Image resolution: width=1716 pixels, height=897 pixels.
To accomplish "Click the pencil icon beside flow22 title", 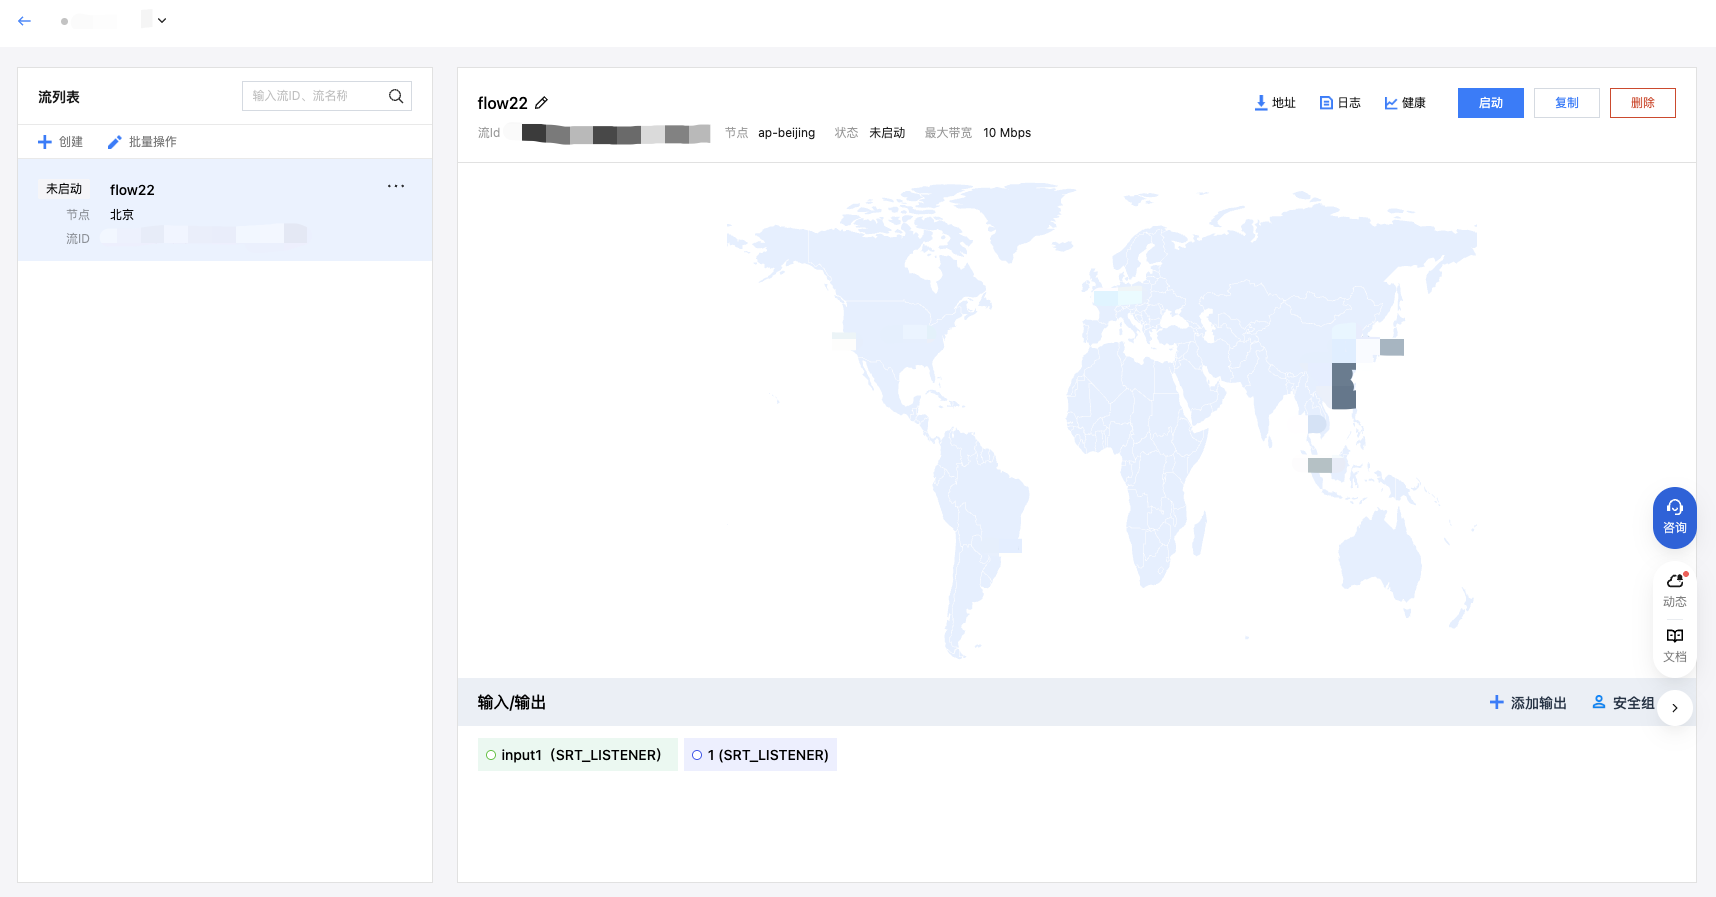I will [542, 103].
